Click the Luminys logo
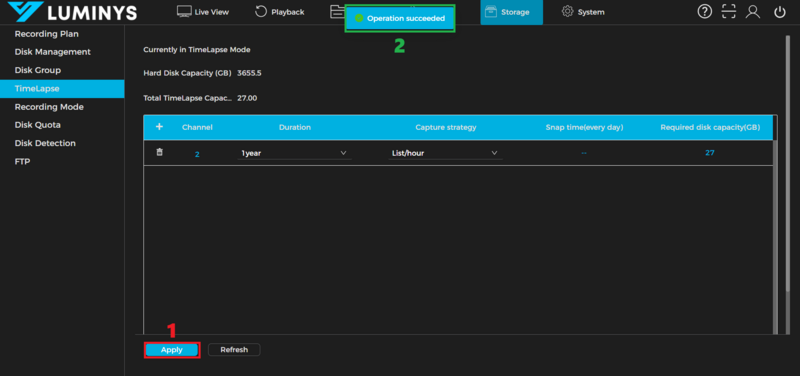 click(72, 12)
